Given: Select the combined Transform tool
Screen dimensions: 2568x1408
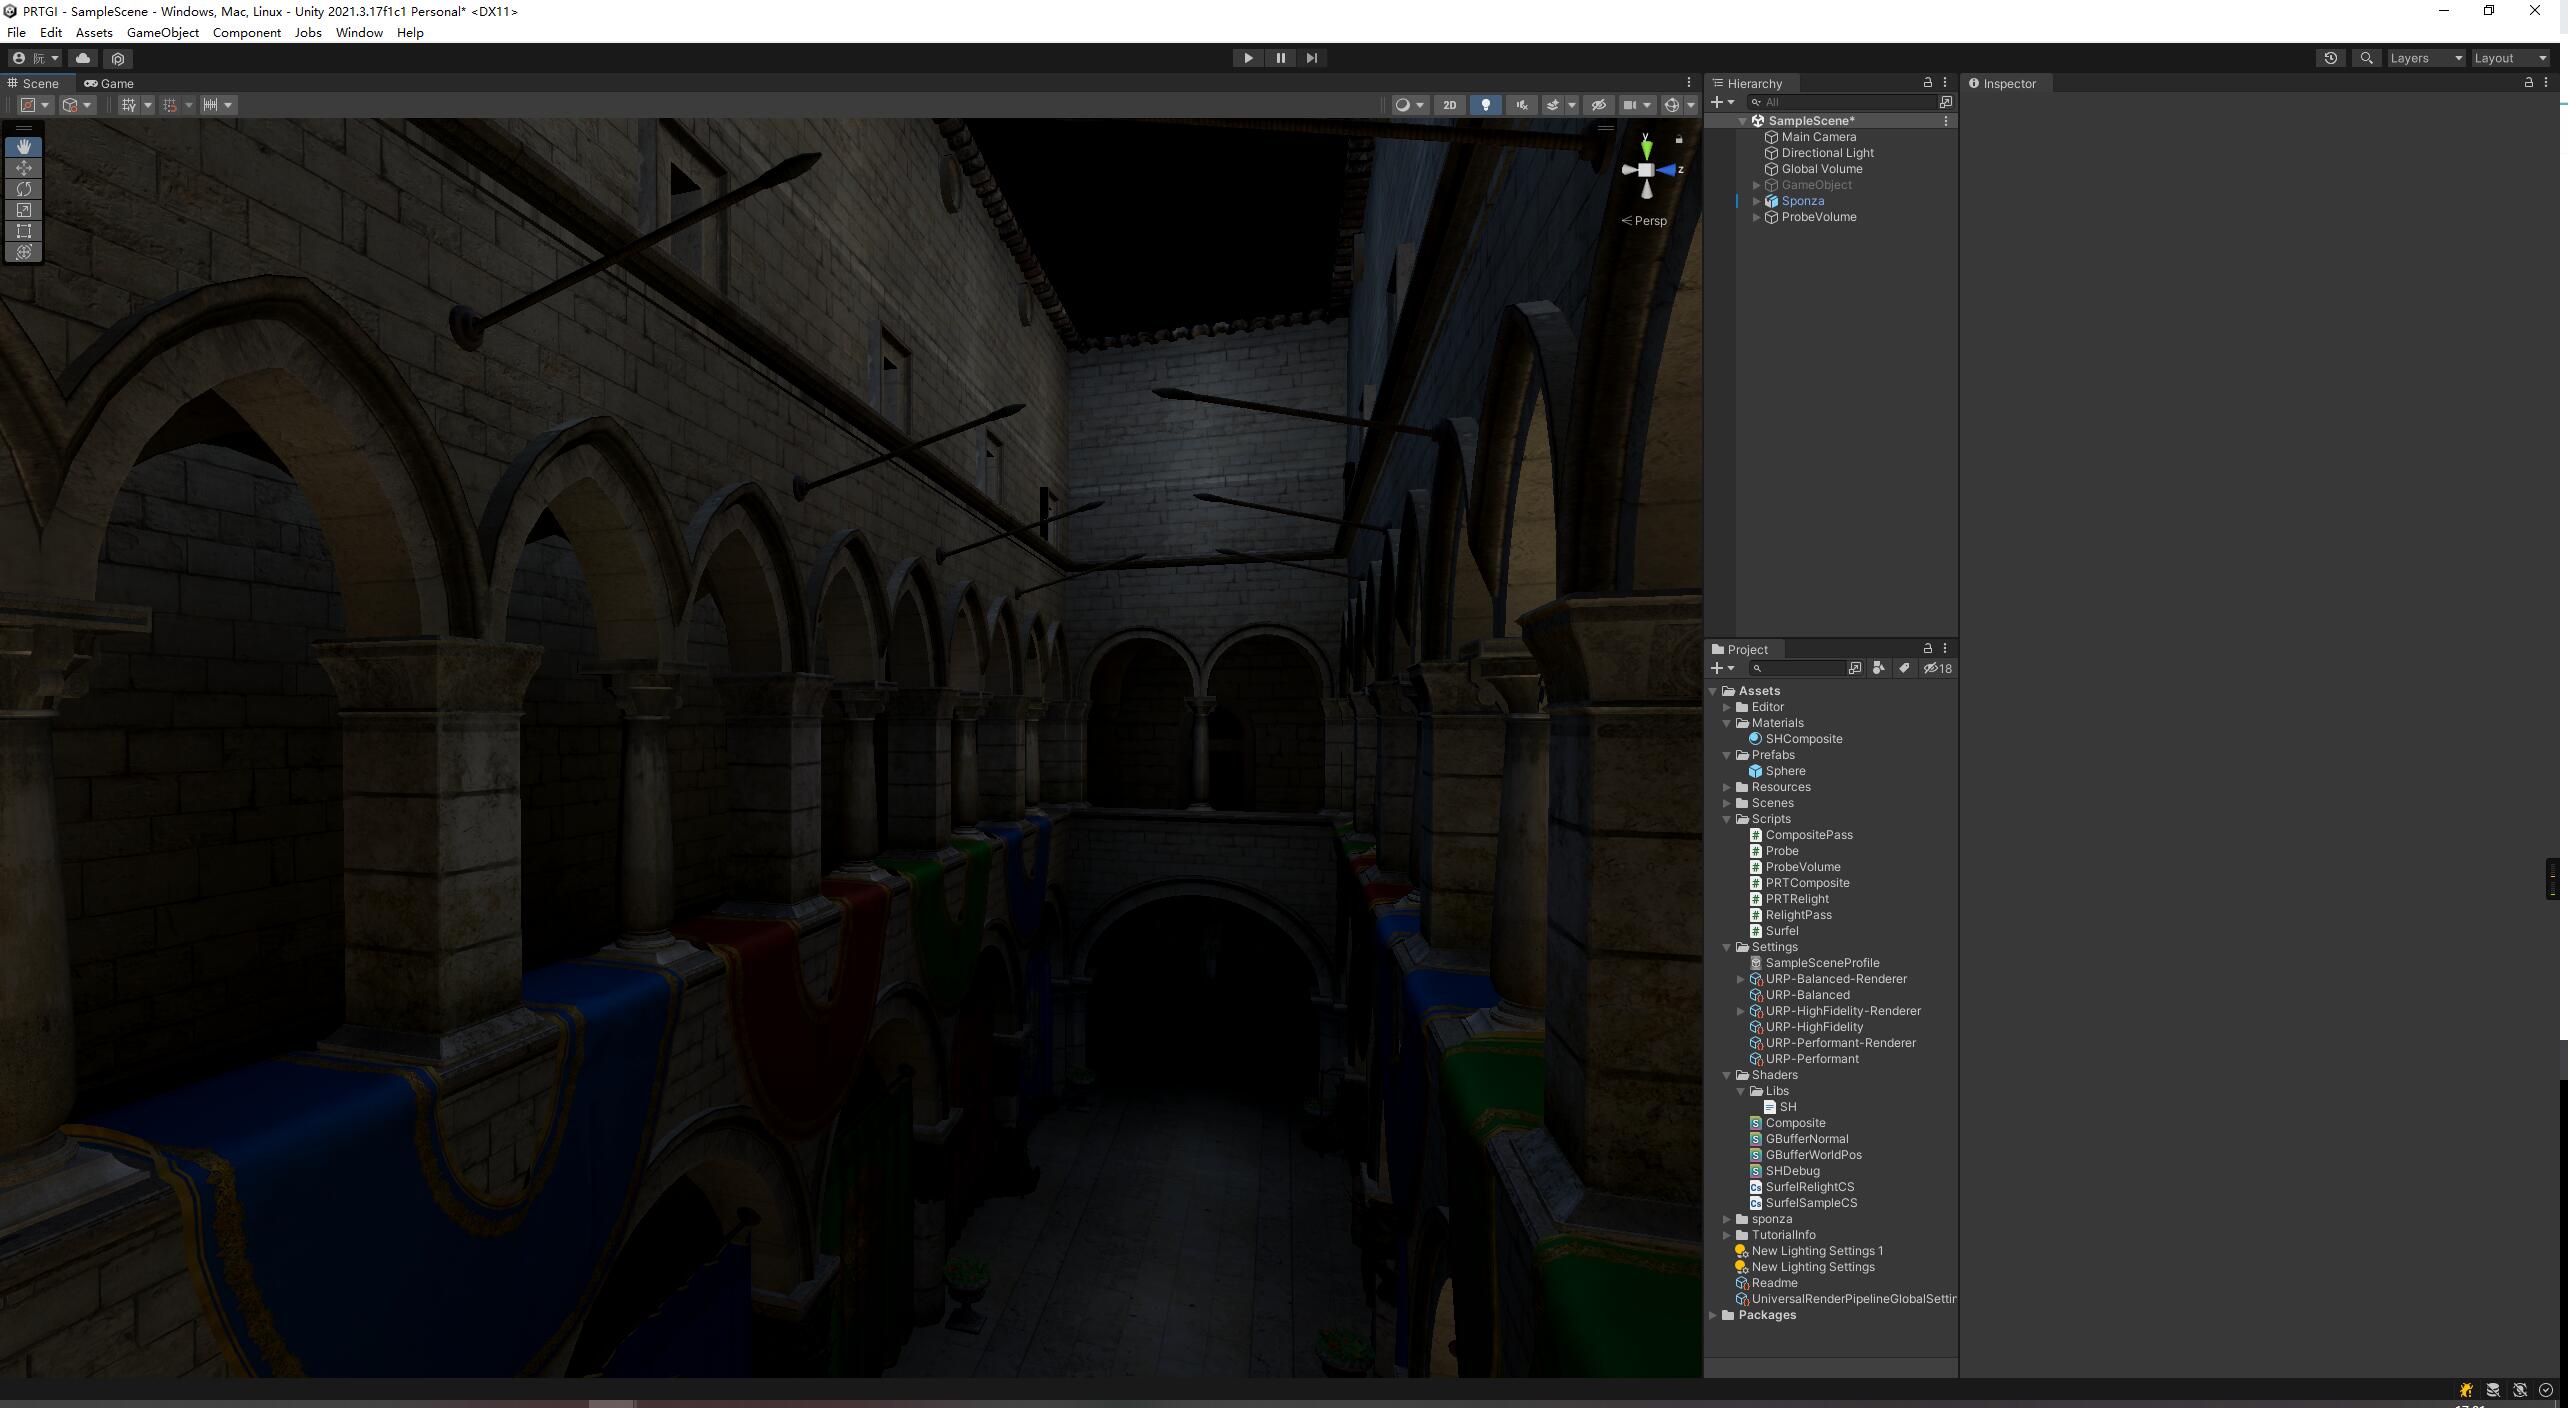Looking at the screenshot, I should pyautogui.click(x=24, y=252).
